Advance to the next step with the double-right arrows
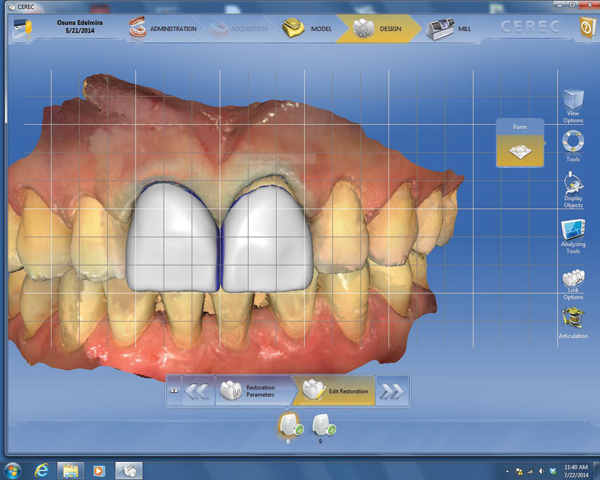 coord(391,392)
